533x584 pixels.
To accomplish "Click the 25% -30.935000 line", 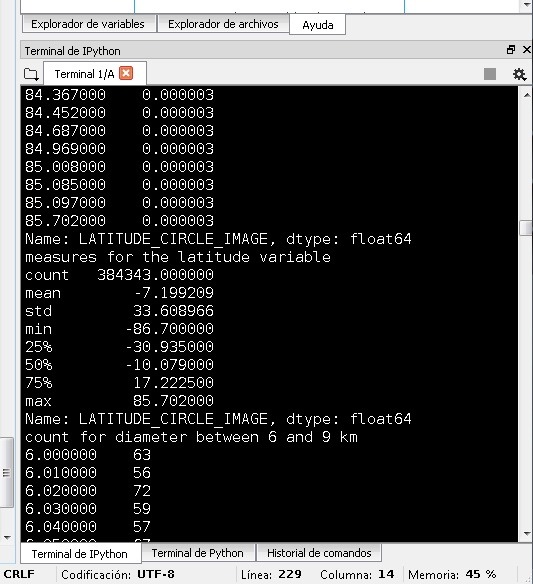I will click(x=119, y=347).
